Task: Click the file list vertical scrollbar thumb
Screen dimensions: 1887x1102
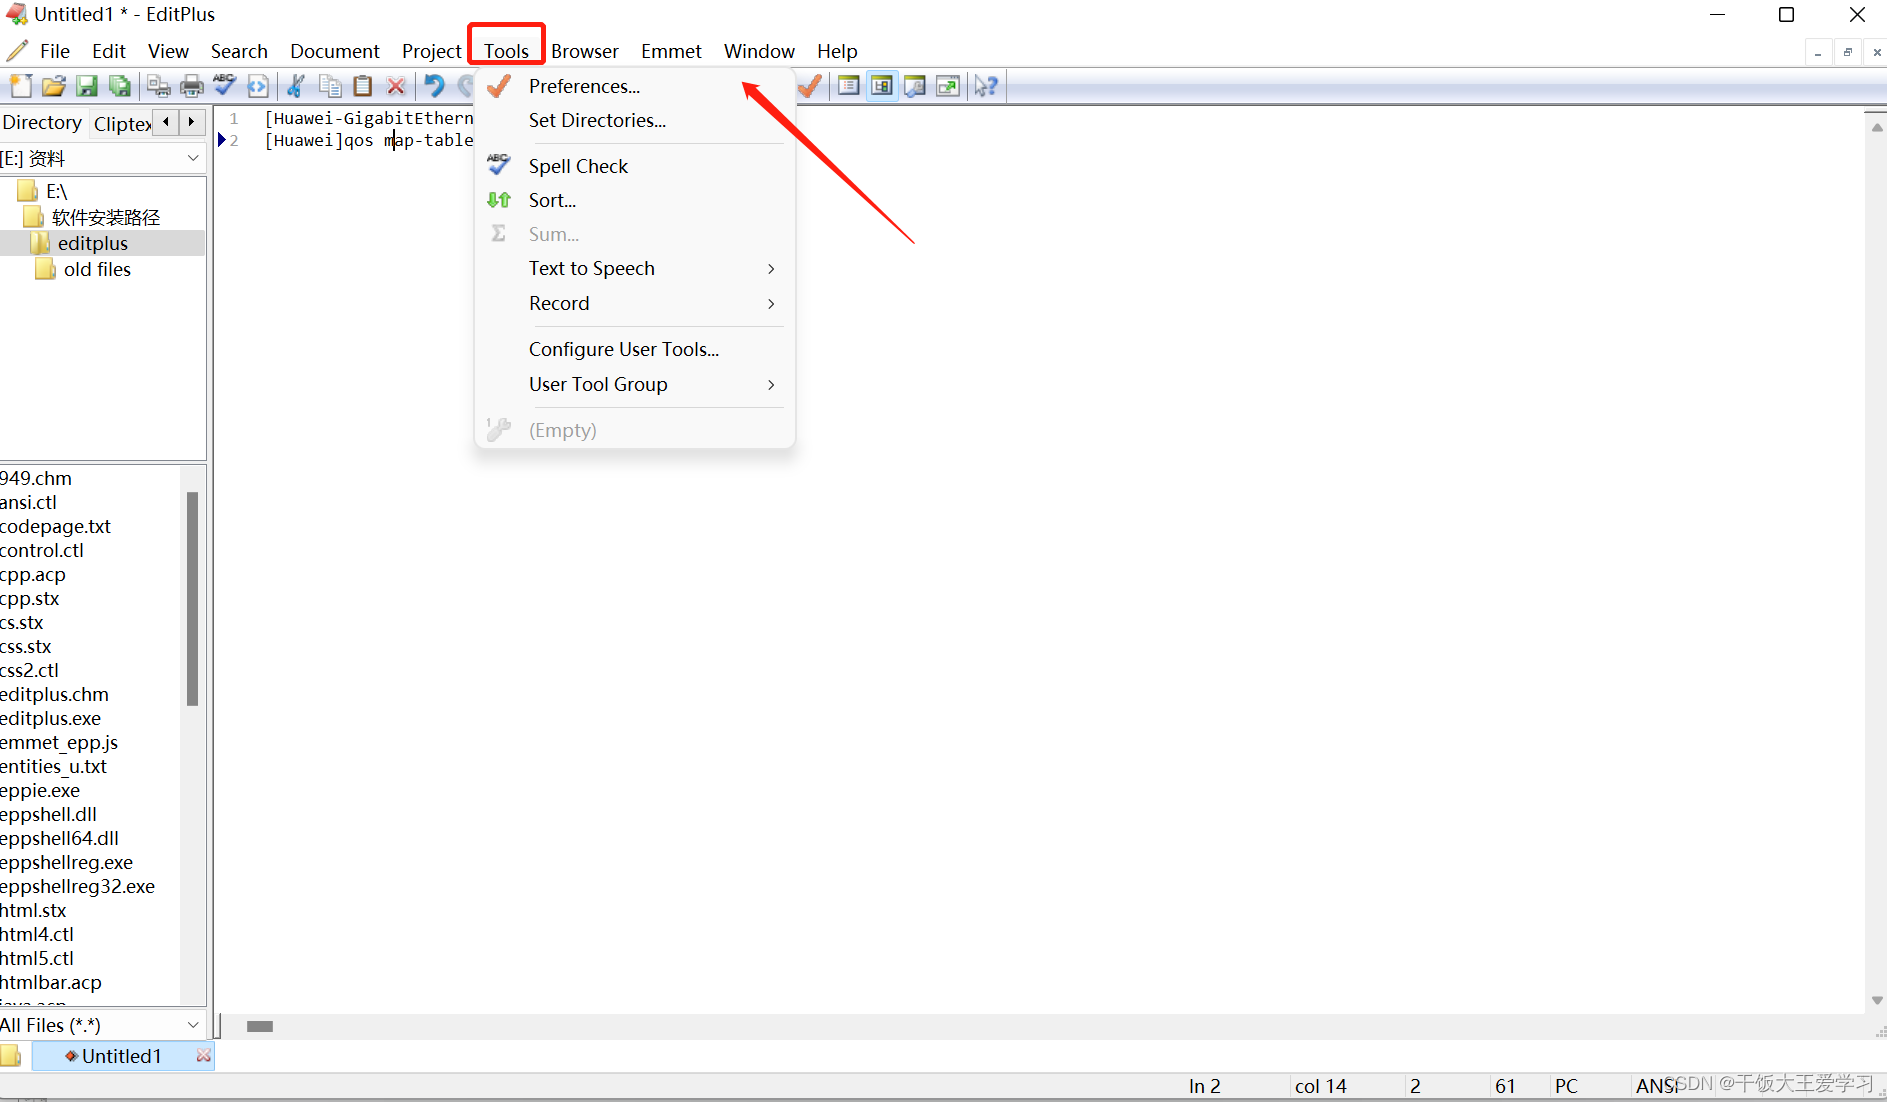Action: point(192,598)
